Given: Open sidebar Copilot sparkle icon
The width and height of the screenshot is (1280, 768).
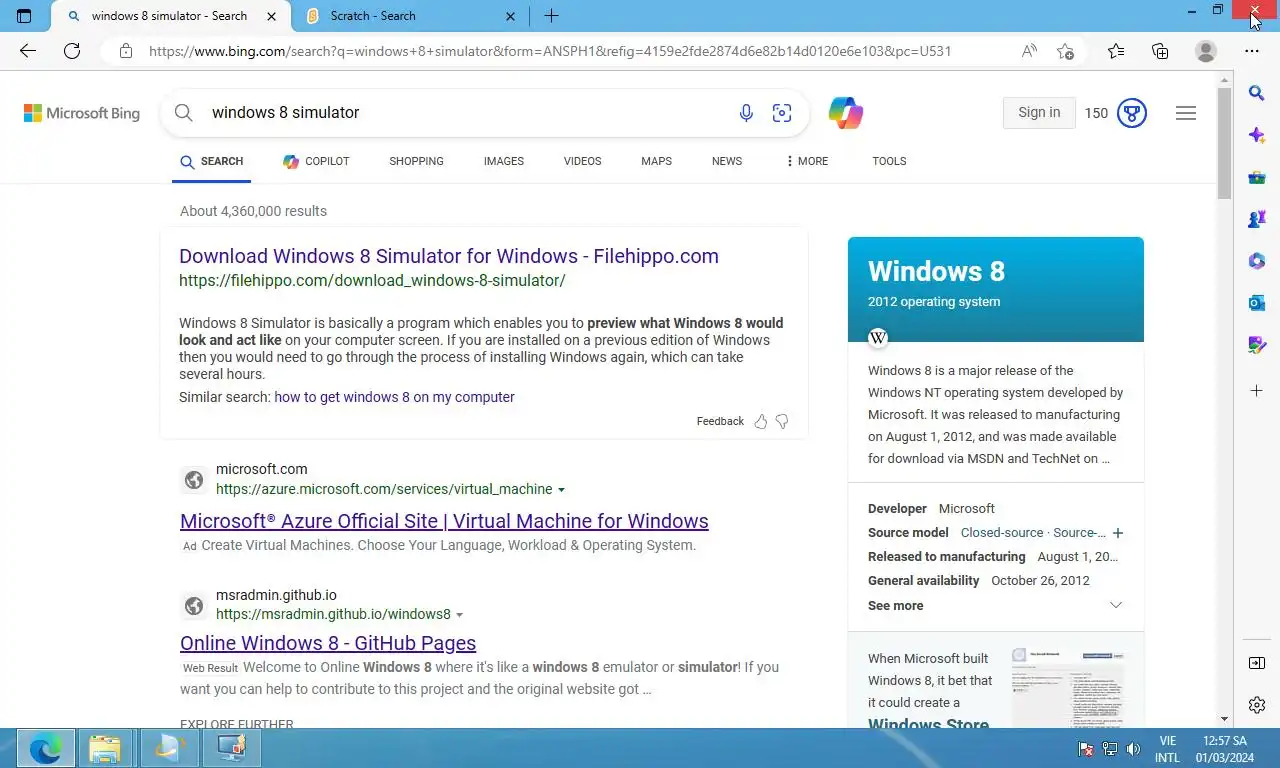Looking at the screenshot, I should (1257, 135).
